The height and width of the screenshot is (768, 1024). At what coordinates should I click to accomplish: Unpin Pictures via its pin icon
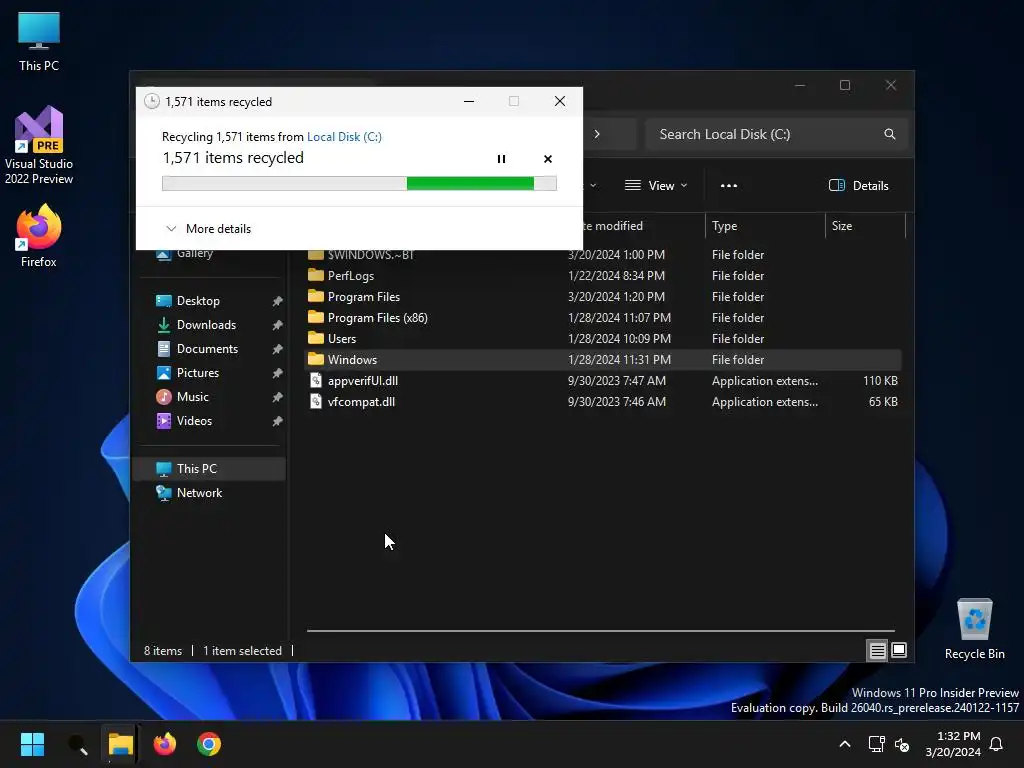(277, 373)
